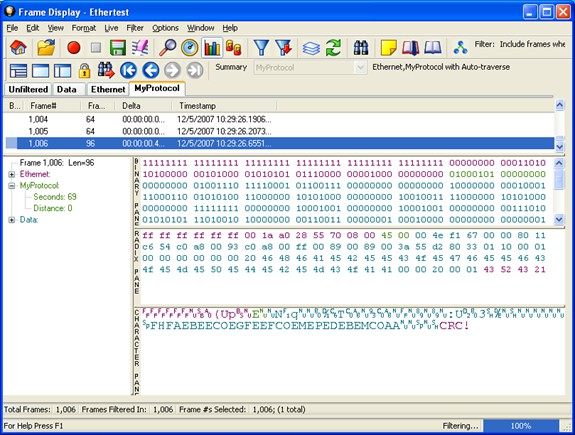Click the binoculars find icon in top toolbar
This screenshot has height=435, width=575.
coord(361,48)
